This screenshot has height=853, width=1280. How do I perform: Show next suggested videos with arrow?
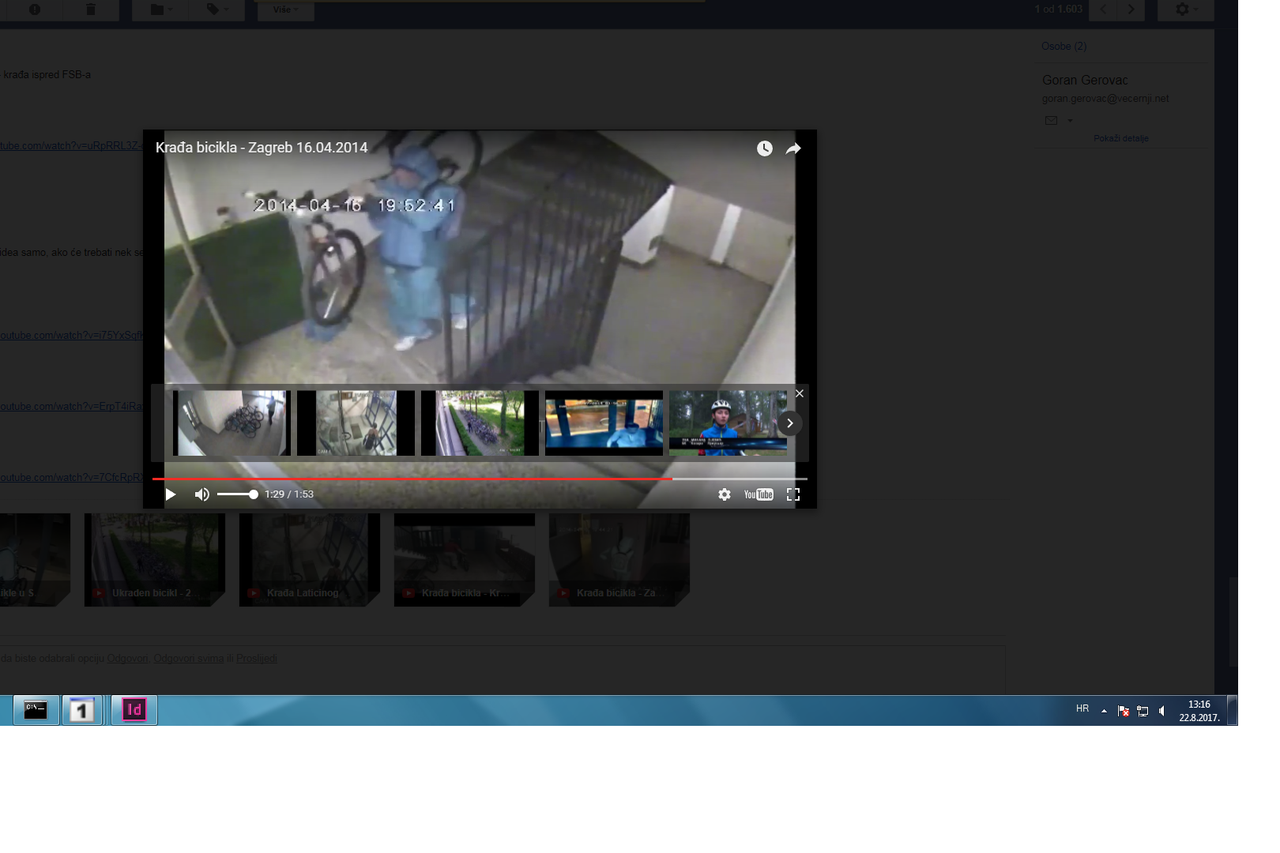click(789, 423)
